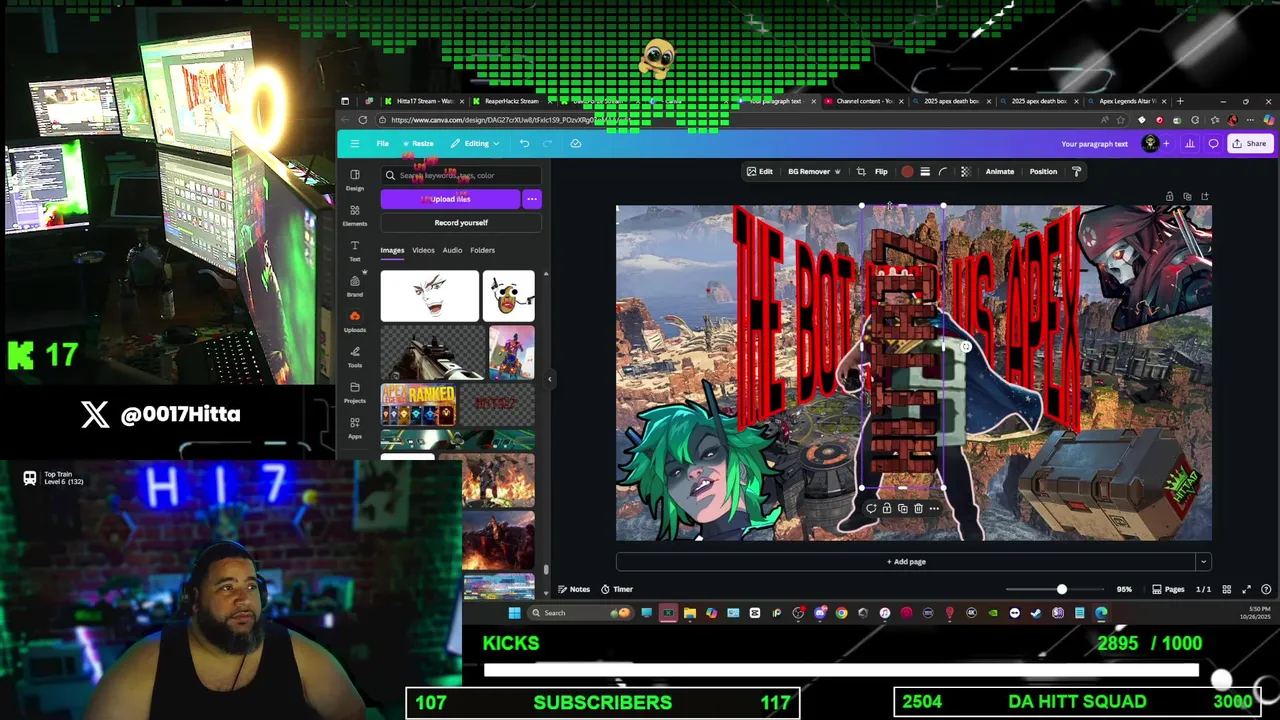Collapse the side panel arrow
This screenshot has width=1280, height=720.
(x=549, y=378)
